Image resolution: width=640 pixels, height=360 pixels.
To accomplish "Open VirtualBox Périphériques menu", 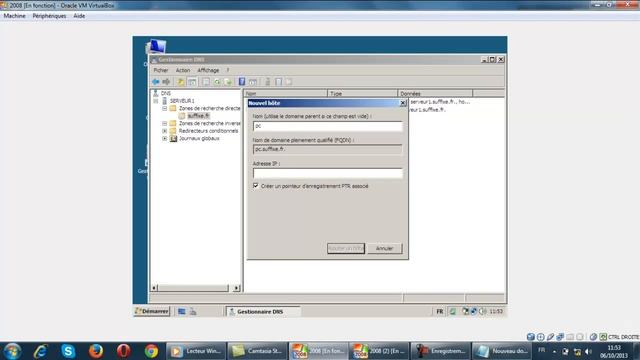I will click(x=49, y=16).
